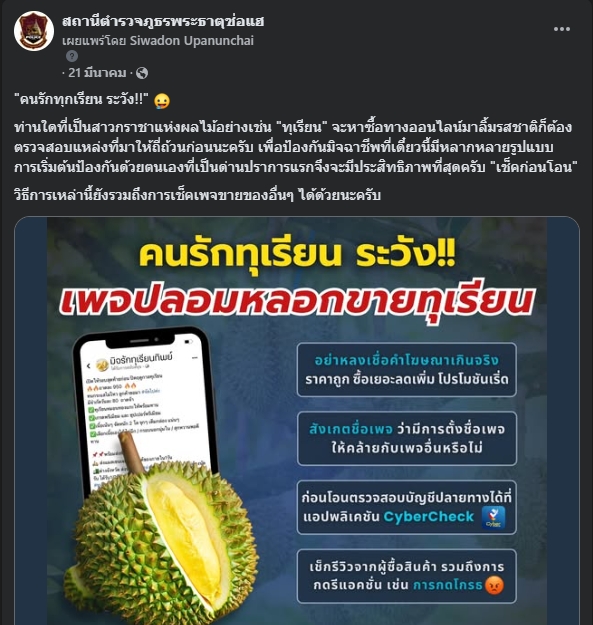Click the durian page avatar on the phone screen
This screenshot has height=625, width=593.
[x=102, y=364]
